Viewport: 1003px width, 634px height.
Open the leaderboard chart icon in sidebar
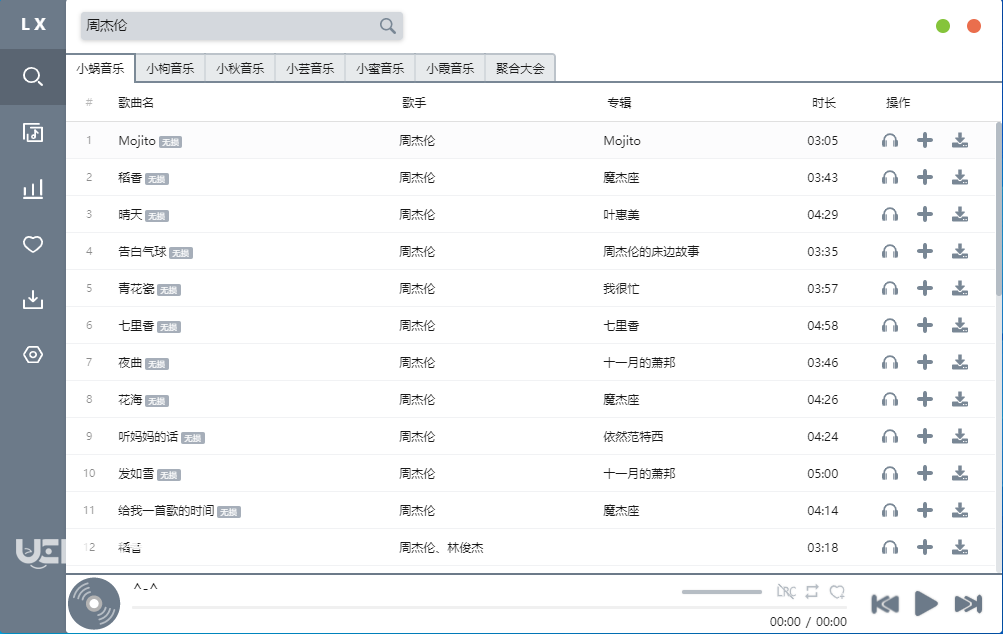point(31,188)
